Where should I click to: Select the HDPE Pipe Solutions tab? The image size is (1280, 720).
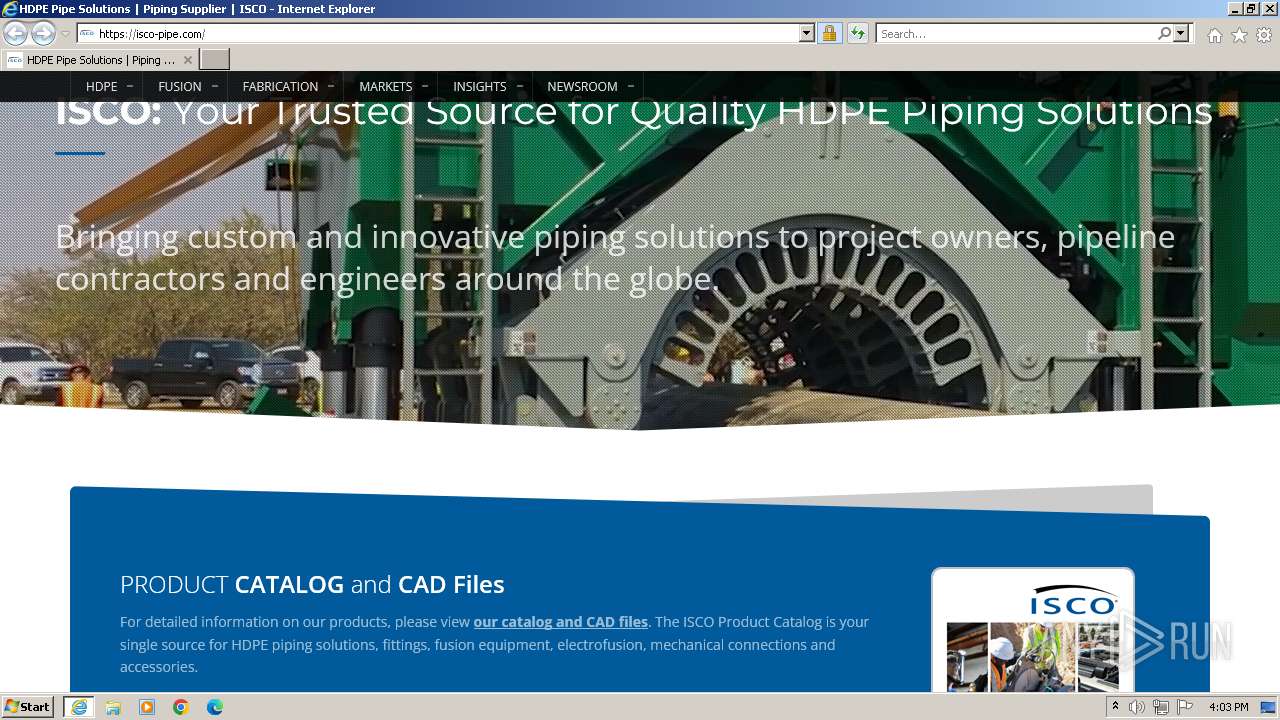pyautogui.click(x=100, y=60)
